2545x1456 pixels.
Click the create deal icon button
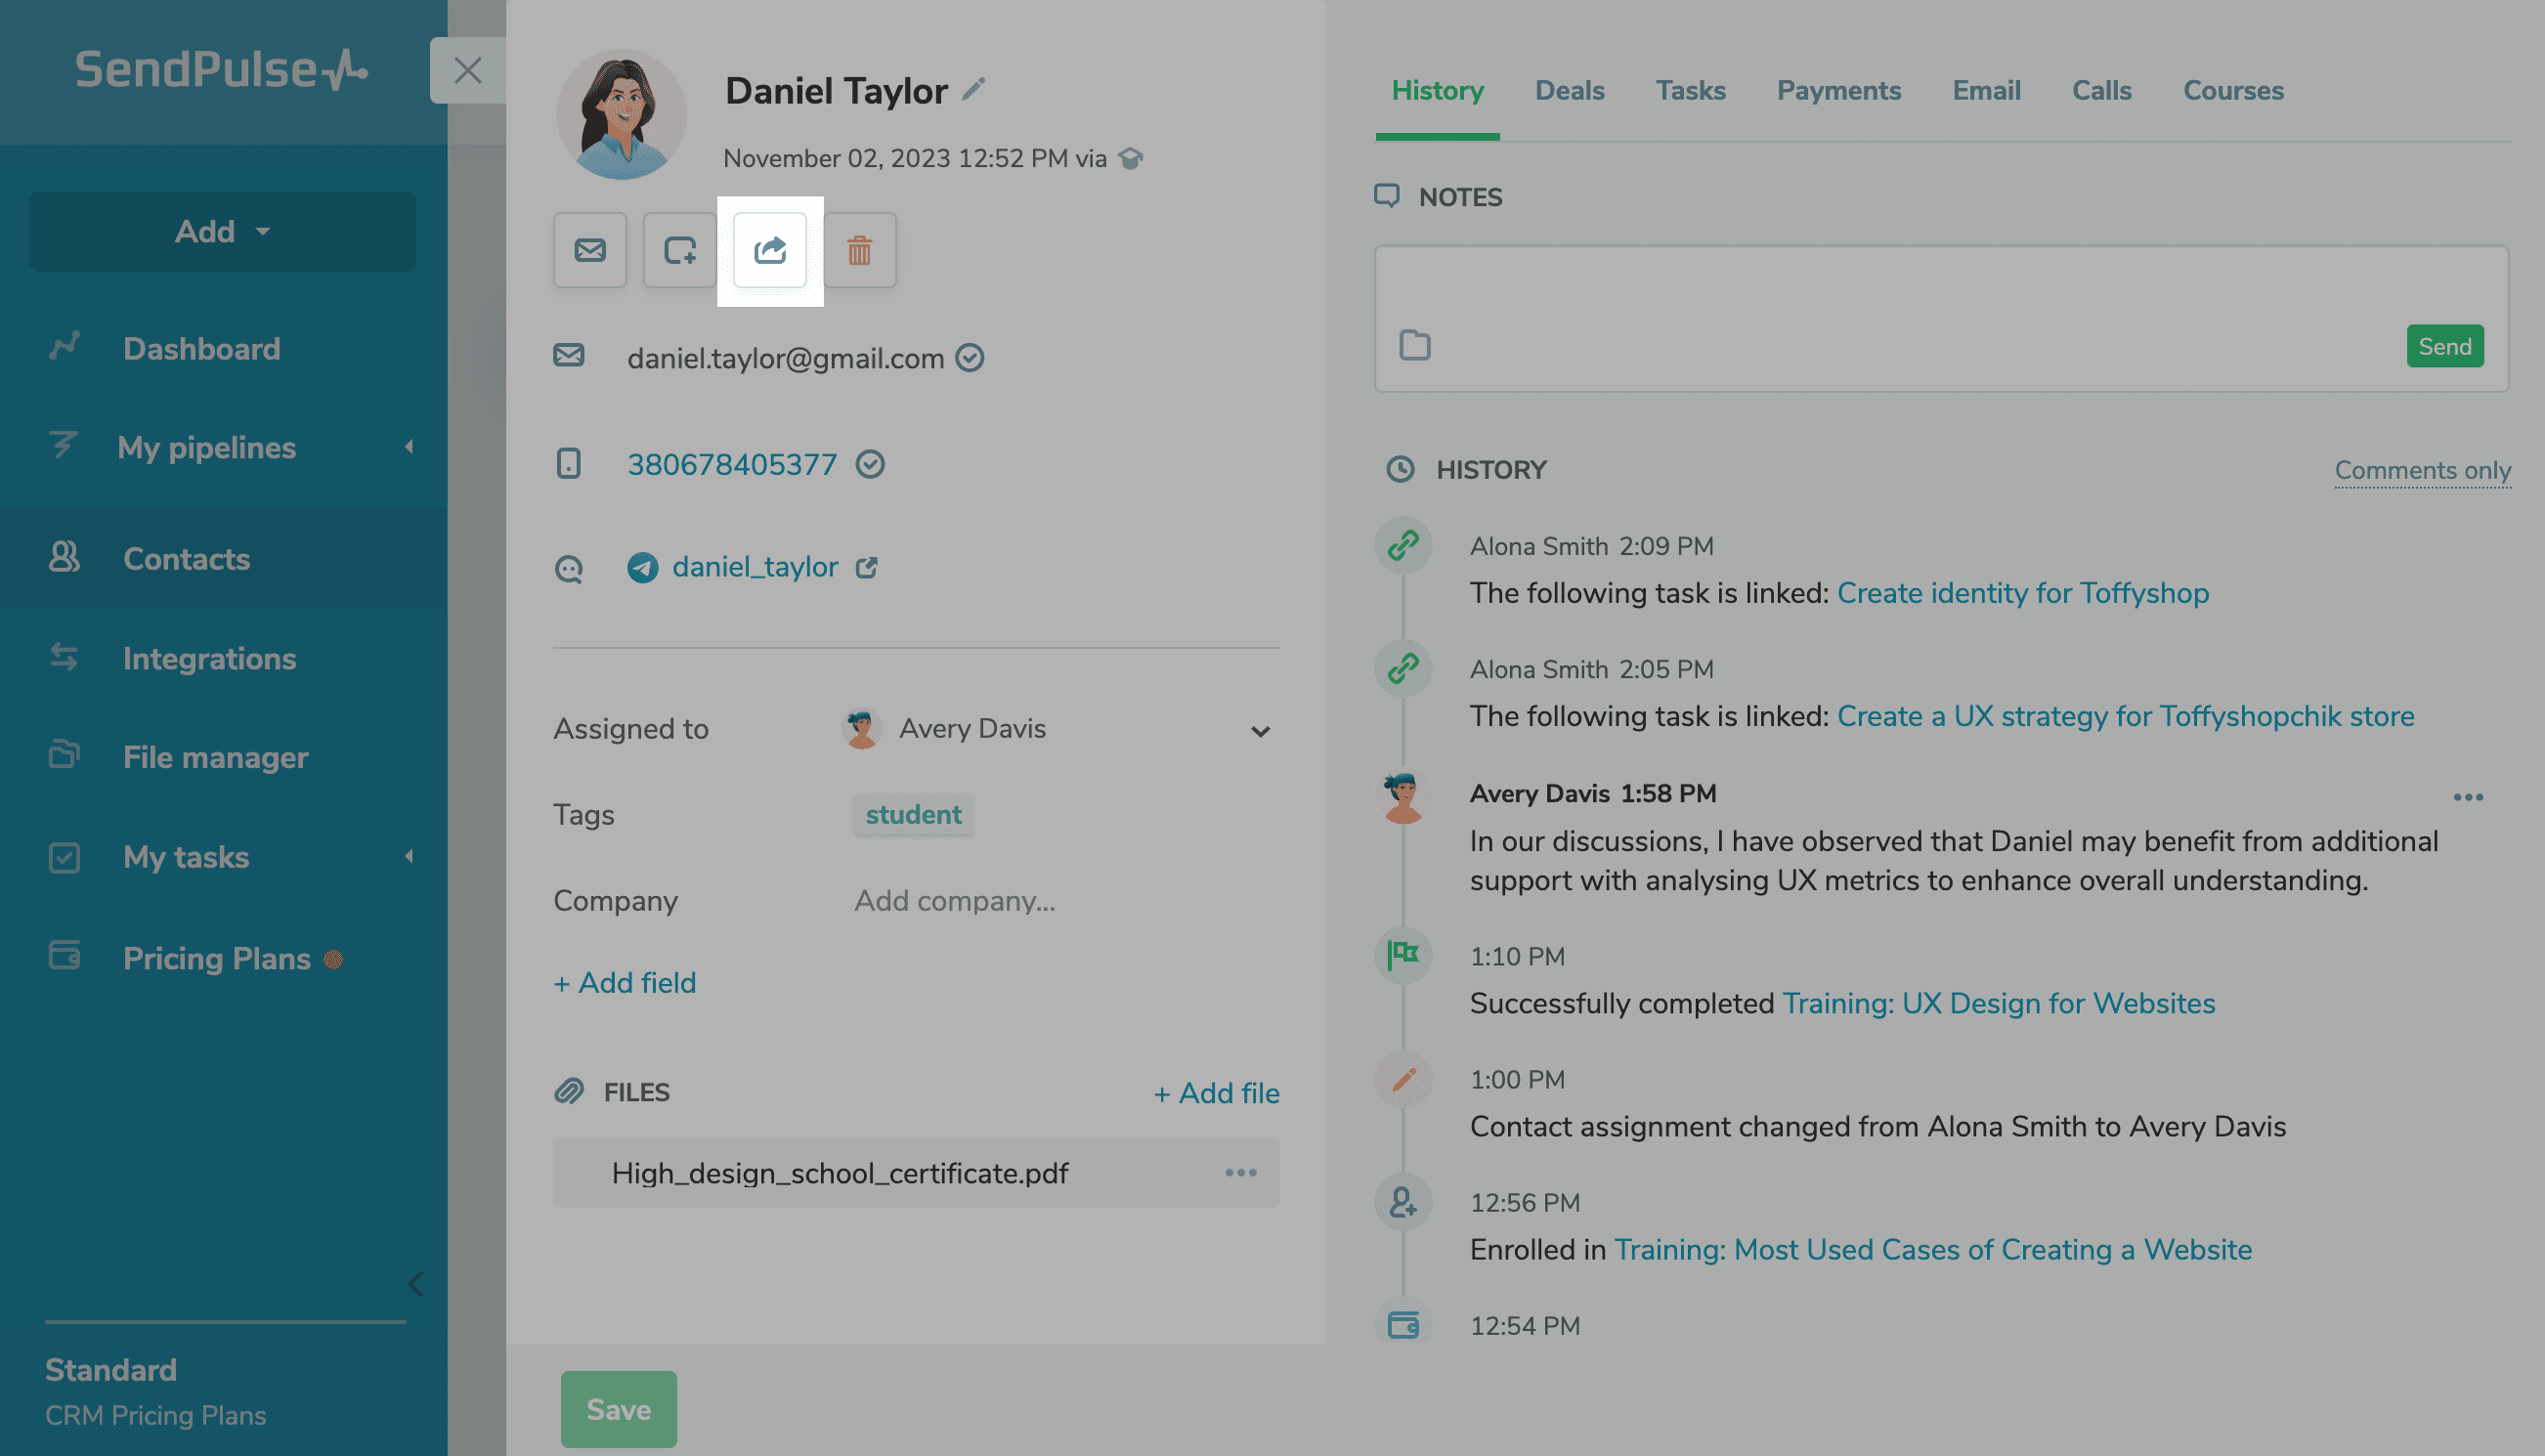click(680, 250)
